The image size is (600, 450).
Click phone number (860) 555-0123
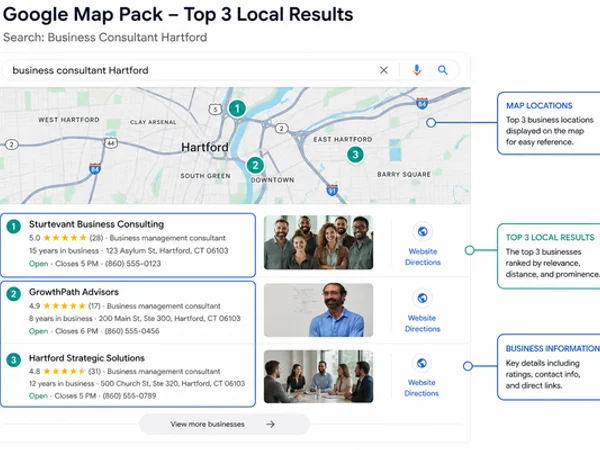click(133, 264)
